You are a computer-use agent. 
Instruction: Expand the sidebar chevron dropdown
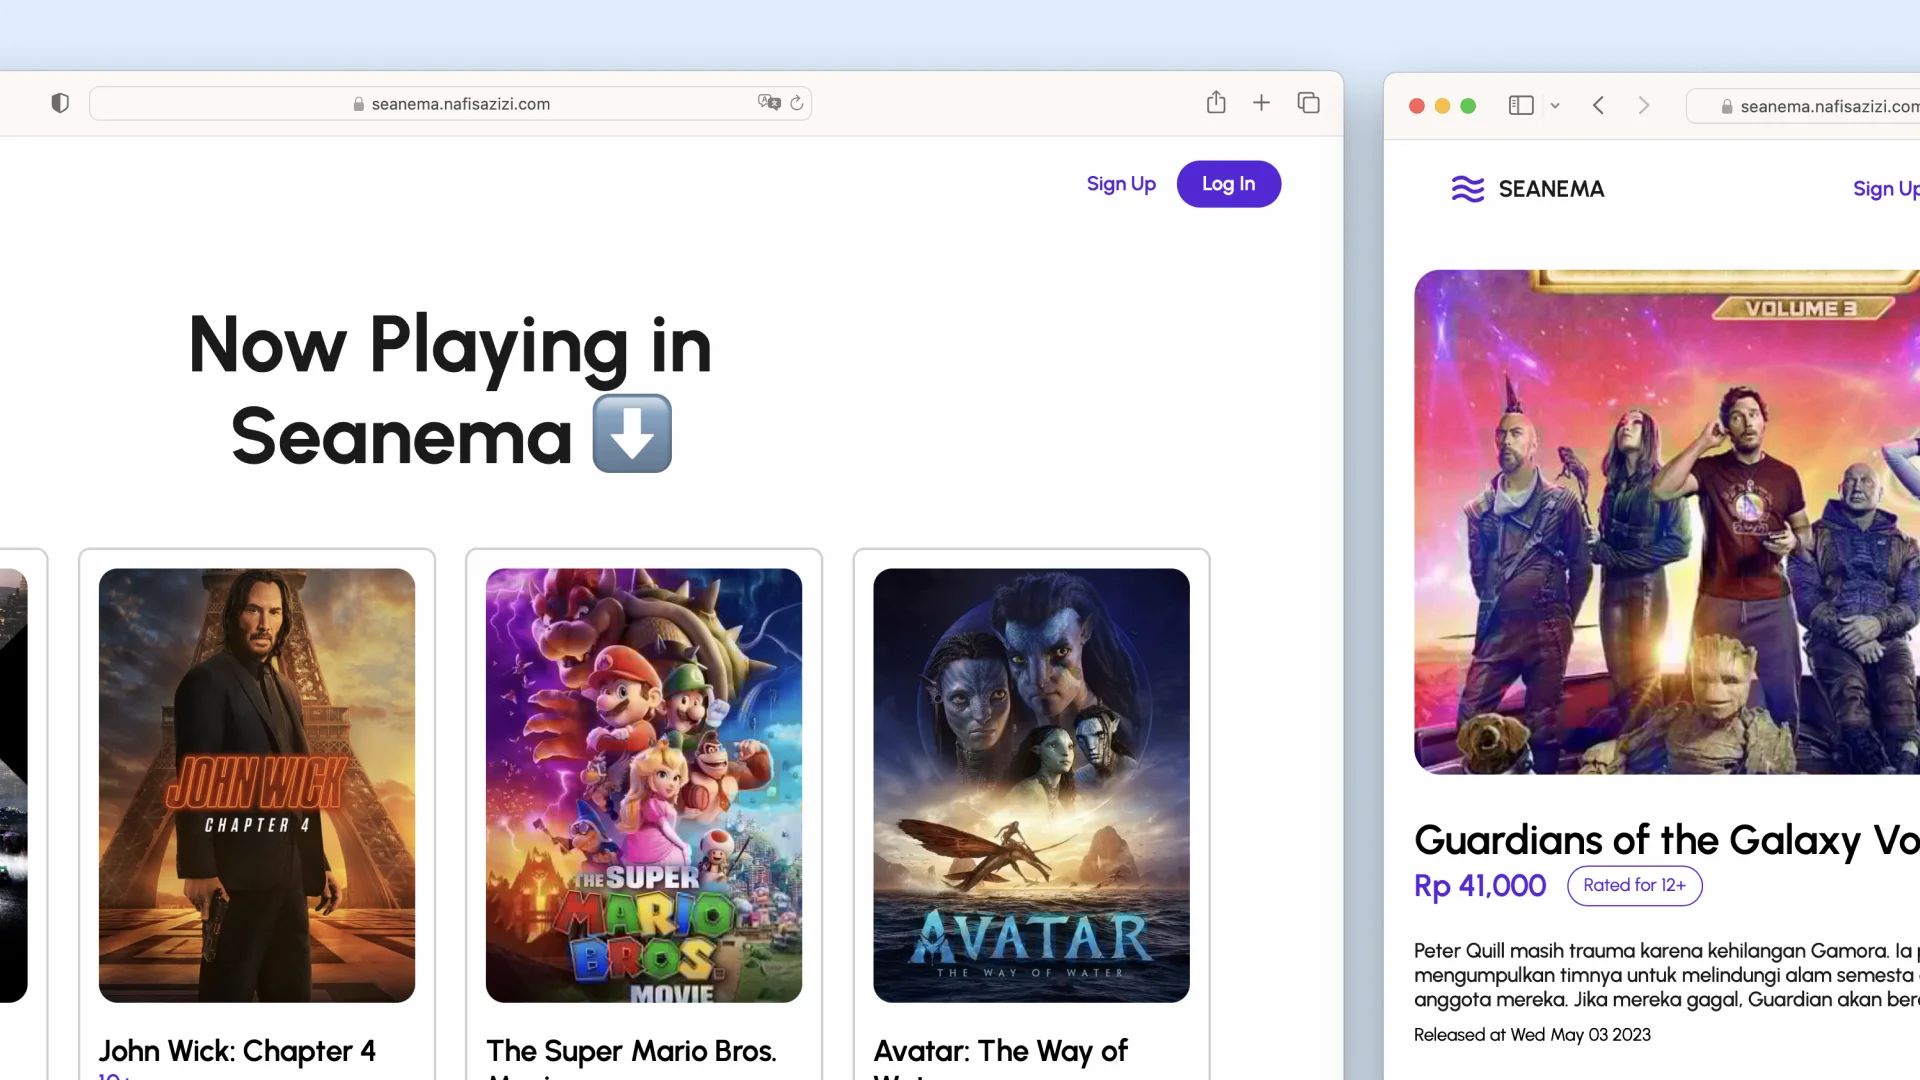click(1554, 105)
